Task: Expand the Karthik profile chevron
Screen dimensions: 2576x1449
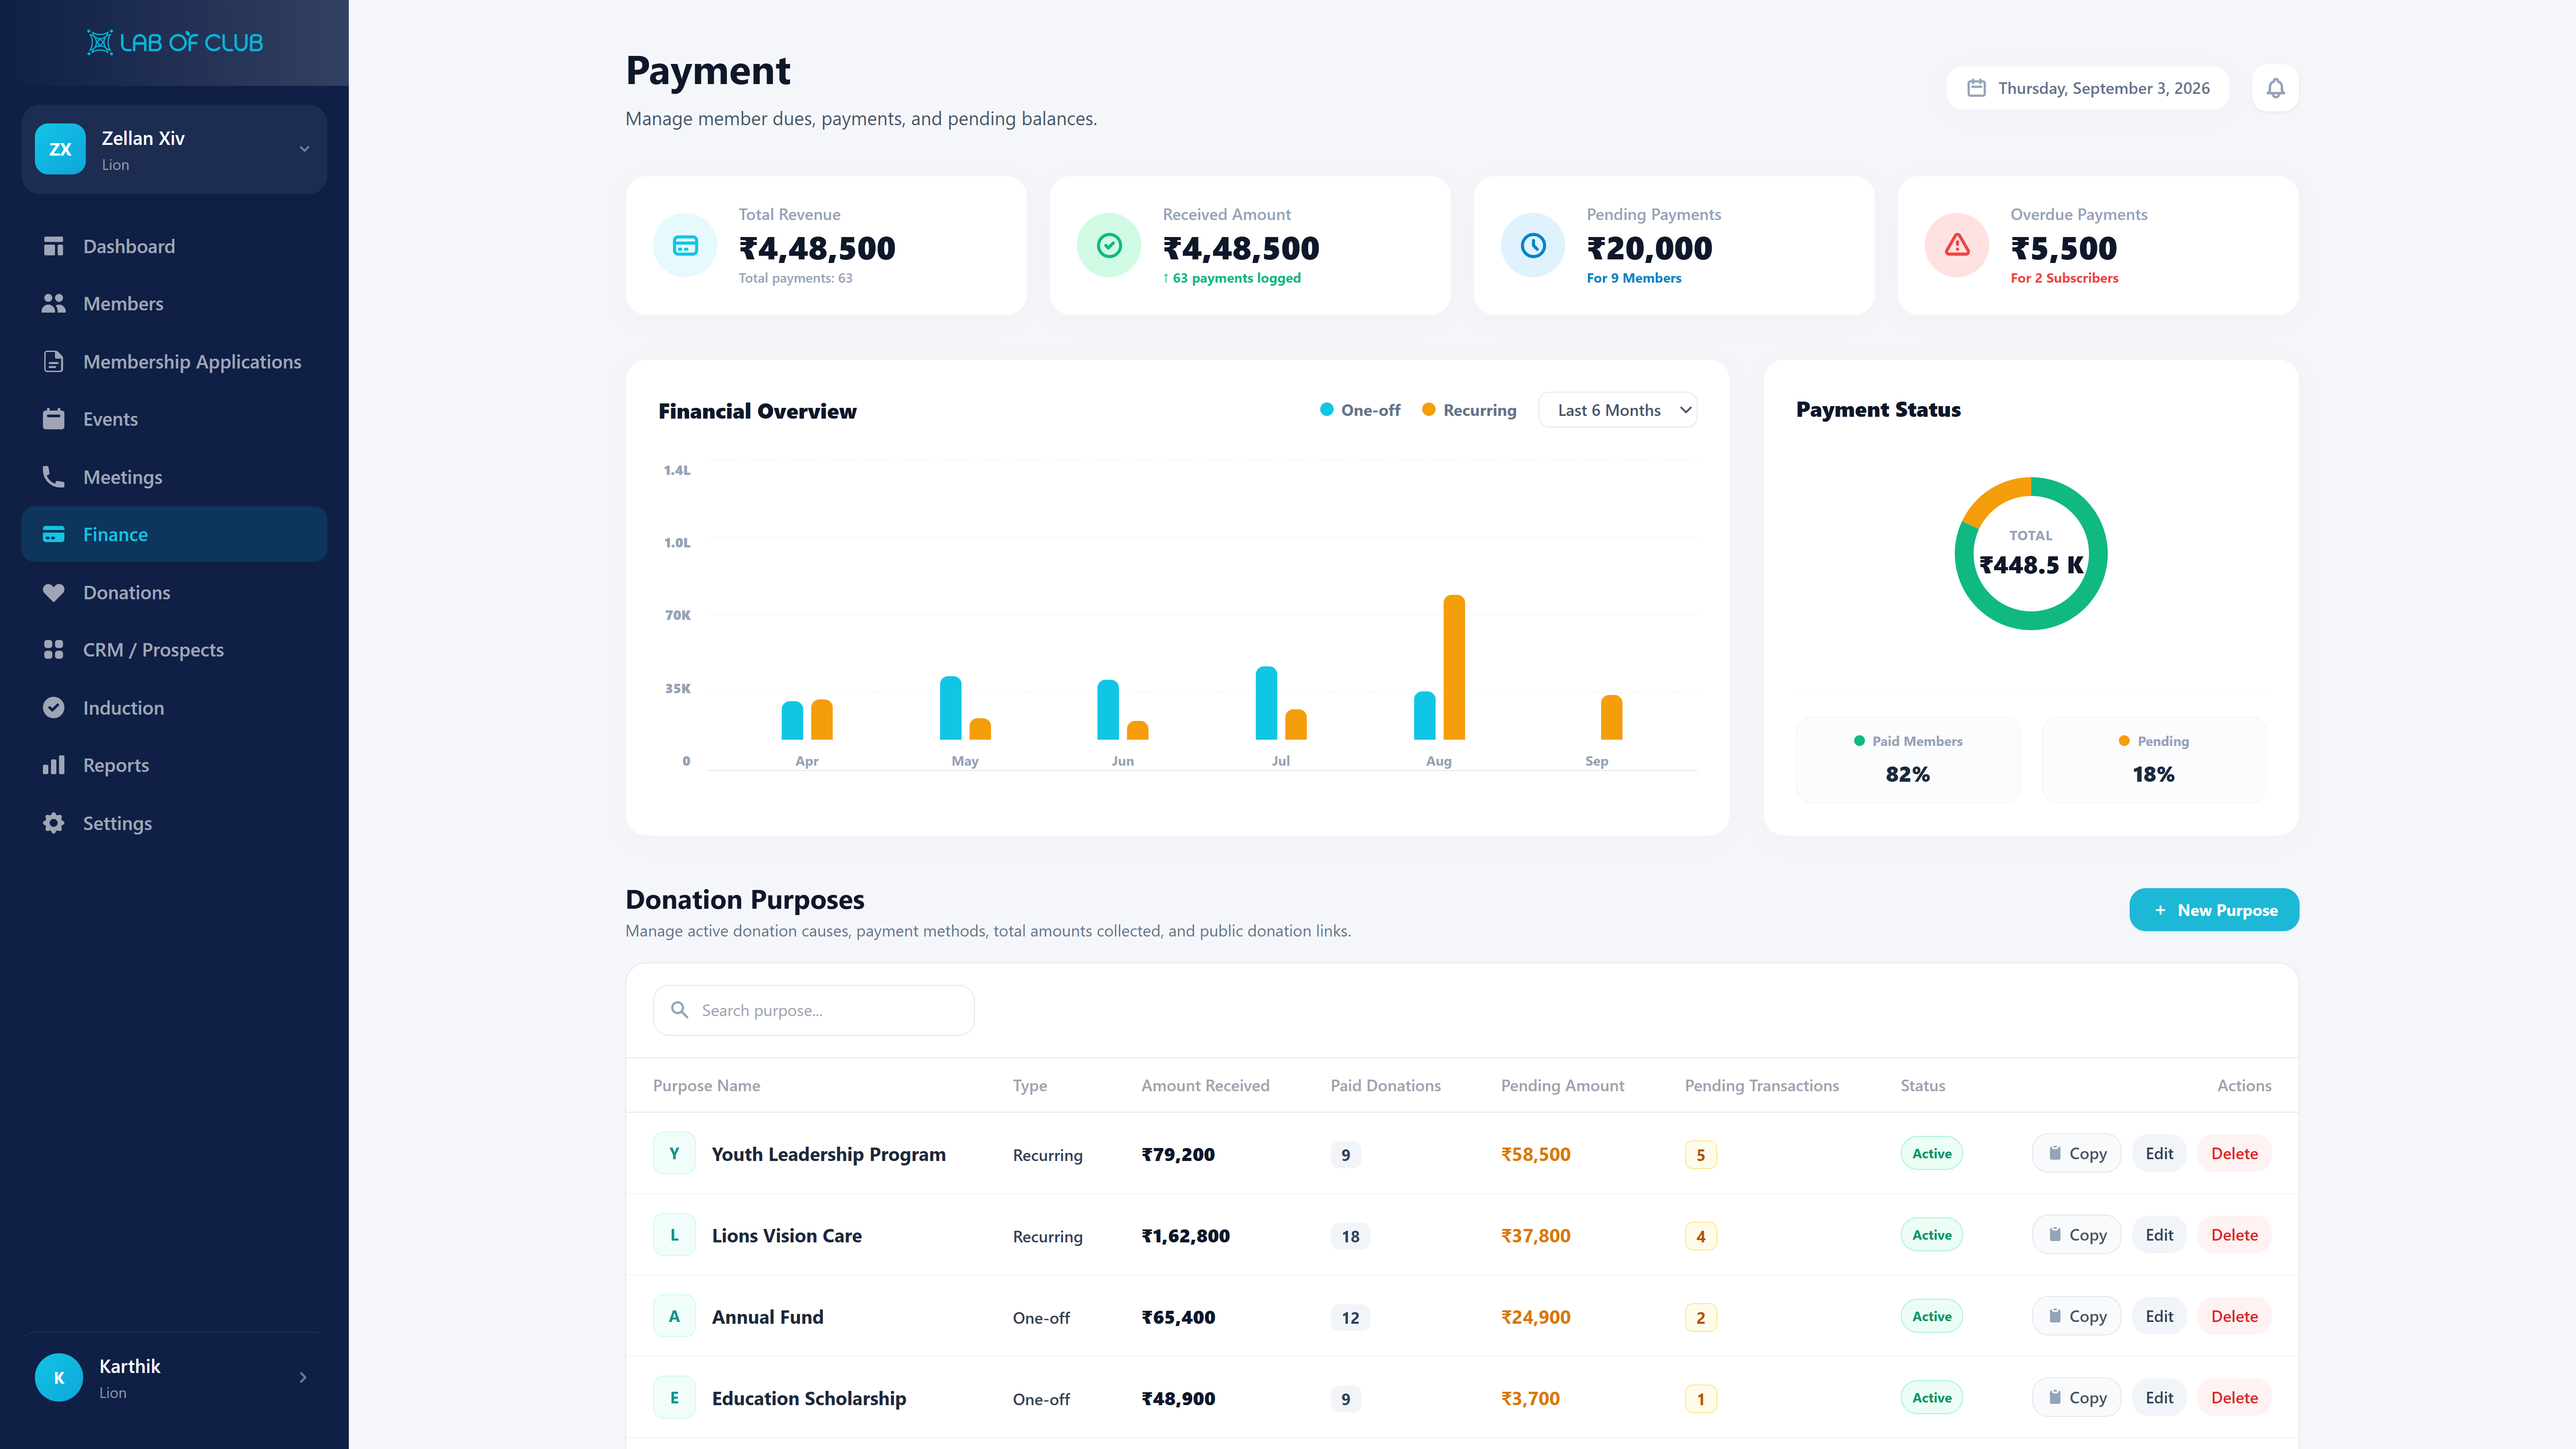Action: 303,1378
